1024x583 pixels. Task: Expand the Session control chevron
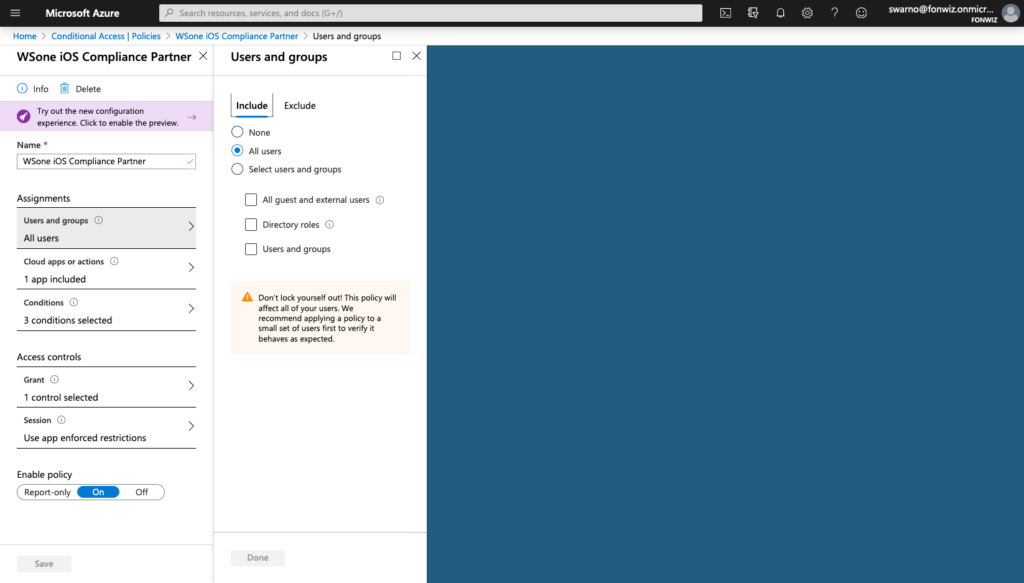pyautogui.click(x=191, y=426)
